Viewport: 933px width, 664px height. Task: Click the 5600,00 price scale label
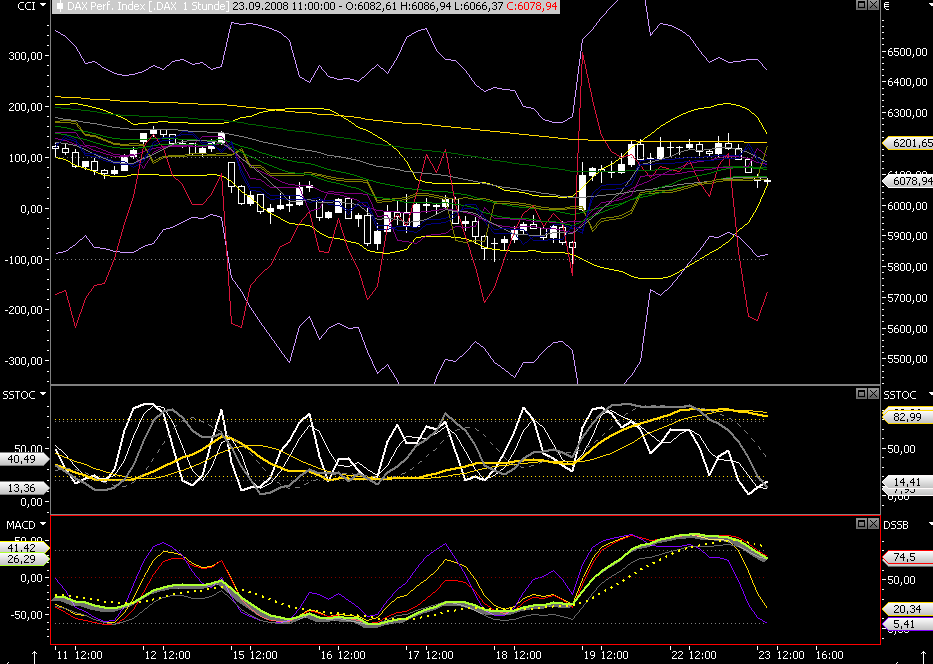(907, 329)
